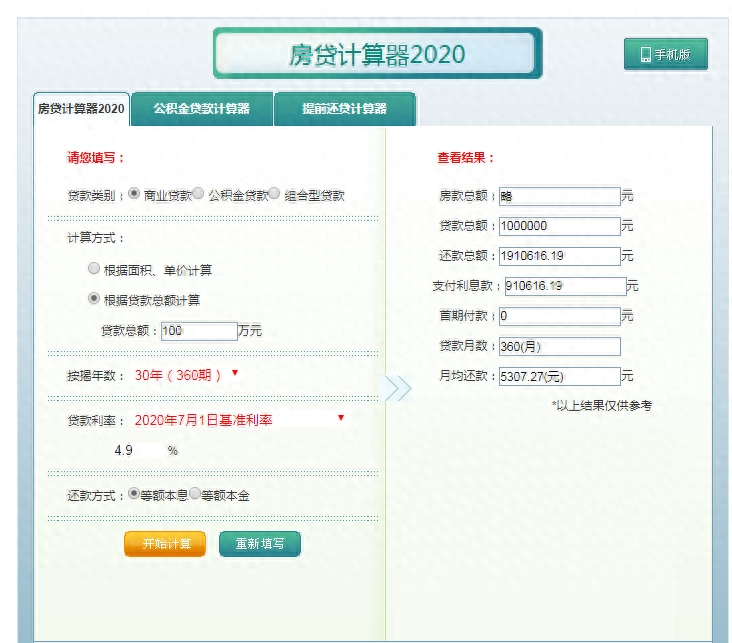Viewport: 732px width, 643px height.
Task: Open the mobile version 手机版 button
Action: coord(665,54)
